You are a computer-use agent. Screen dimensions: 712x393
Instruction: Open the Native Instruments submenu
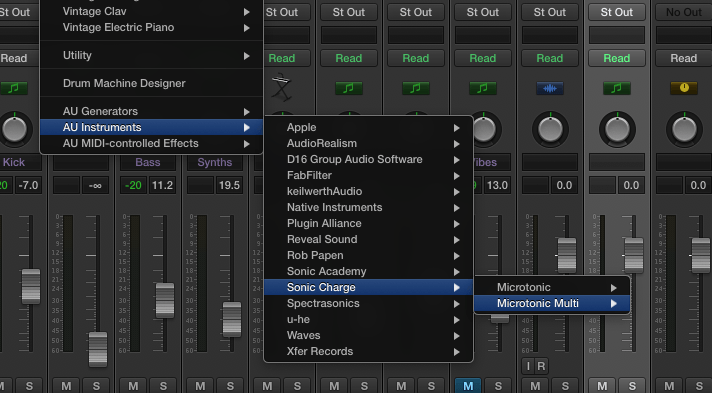coord(368,207)
